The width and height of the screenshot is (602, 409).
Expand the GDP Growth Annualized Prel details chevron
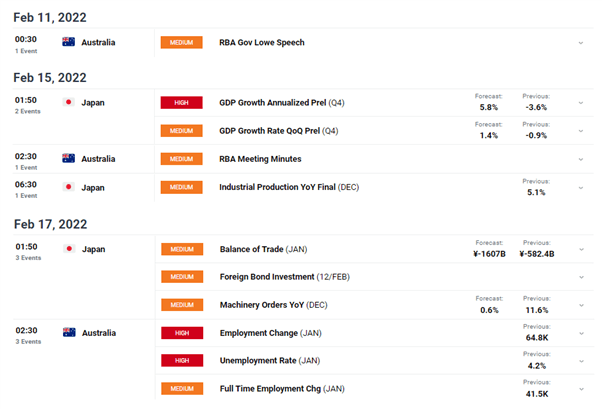pos(581,103)
